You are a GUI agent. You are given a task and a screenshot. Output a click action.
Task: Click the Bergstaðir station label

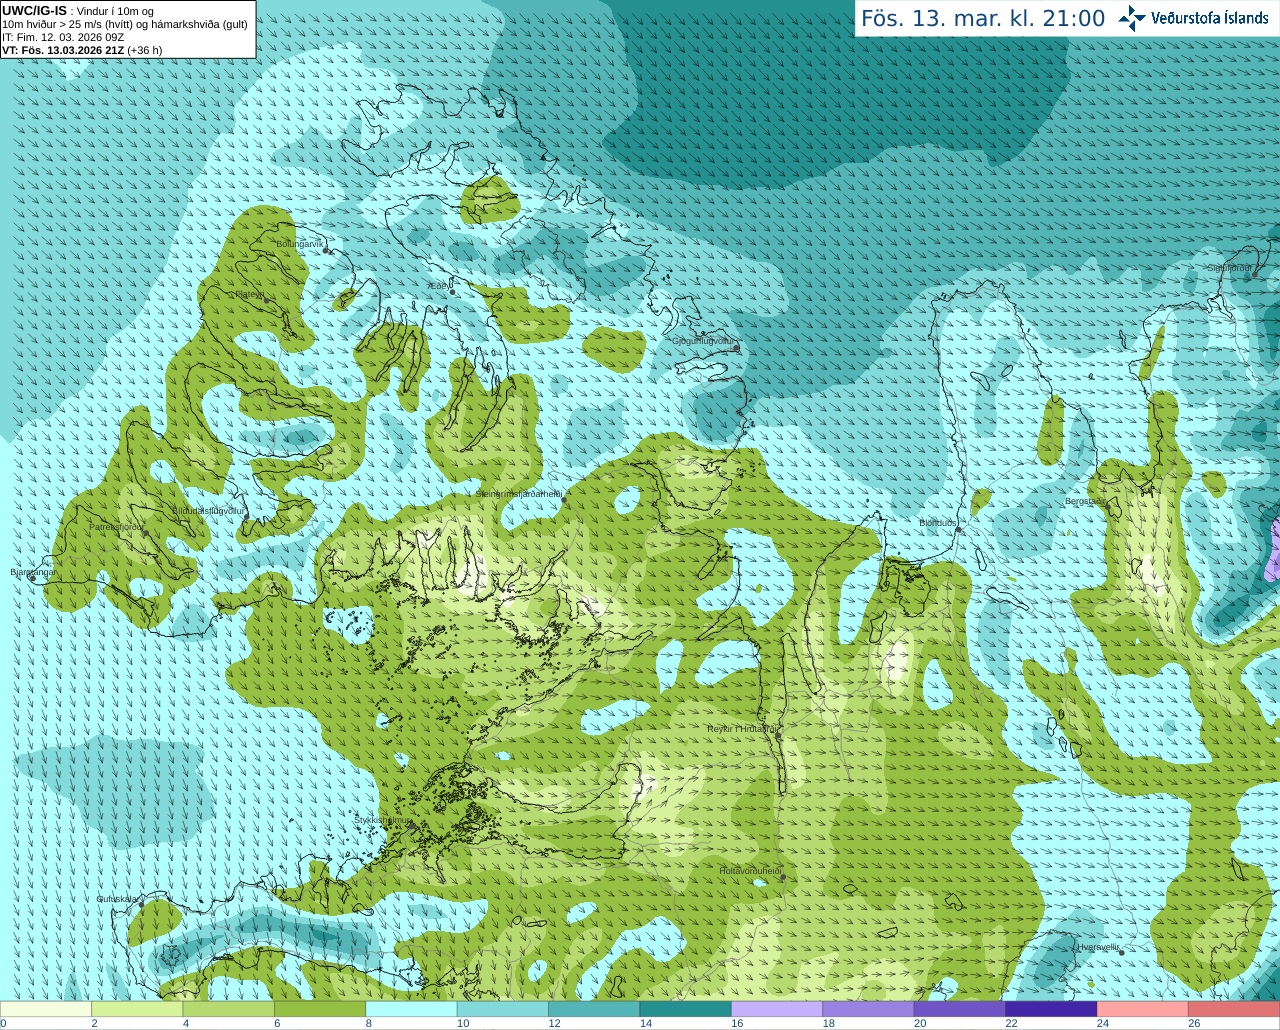point(1085,501)
